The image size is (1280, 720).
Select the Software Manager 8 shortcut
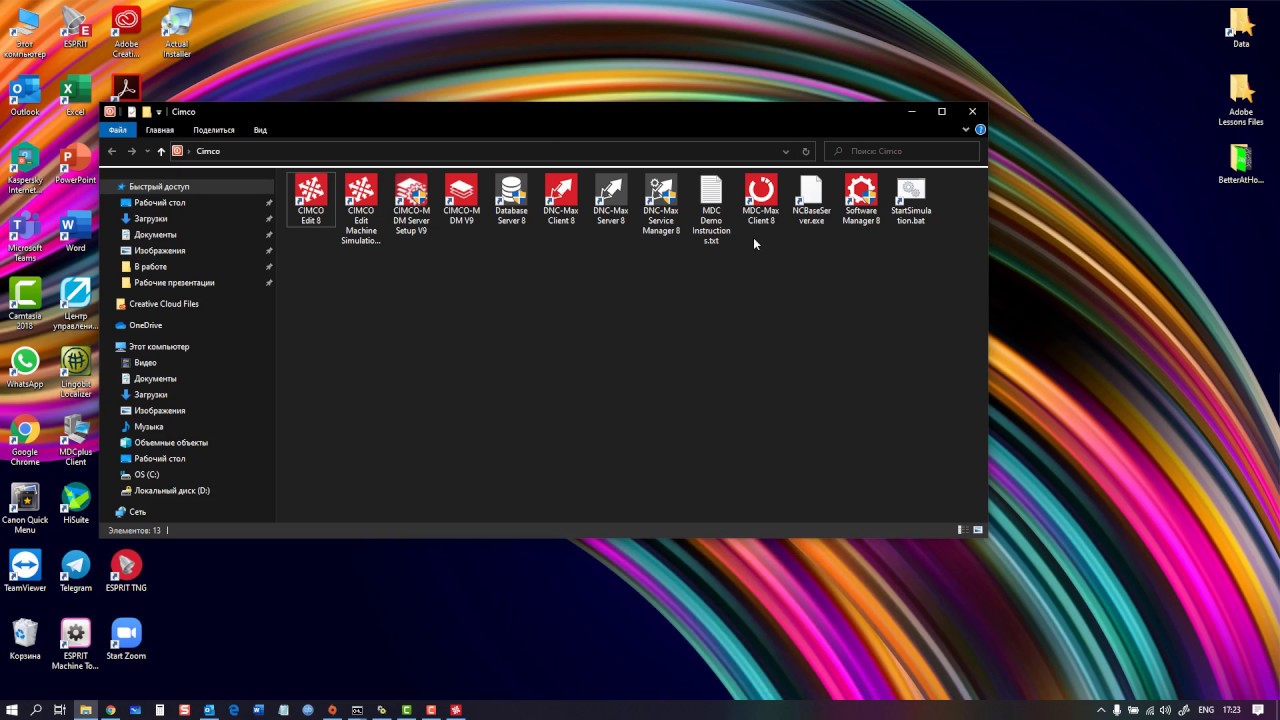click(x=861, y=199)
